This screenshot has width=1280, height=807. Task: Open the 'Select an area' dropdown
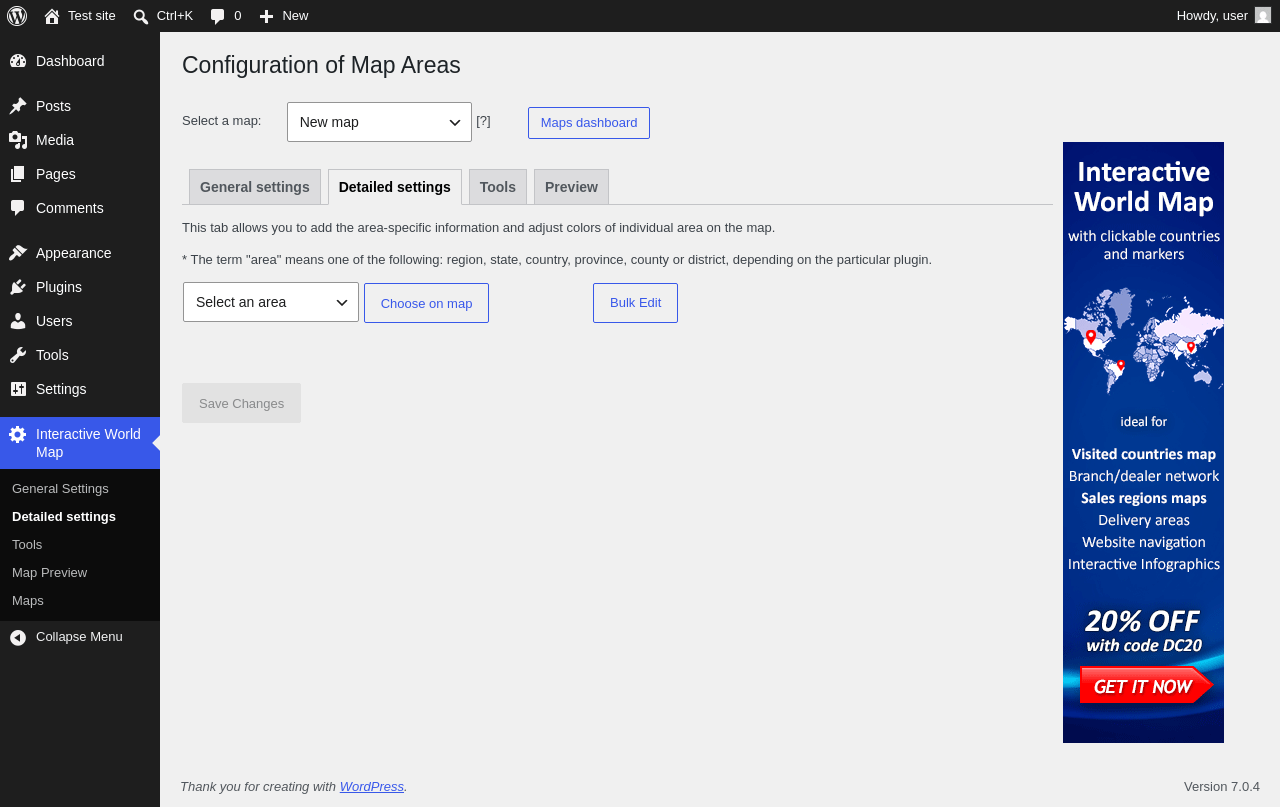[x=271, y=302]
